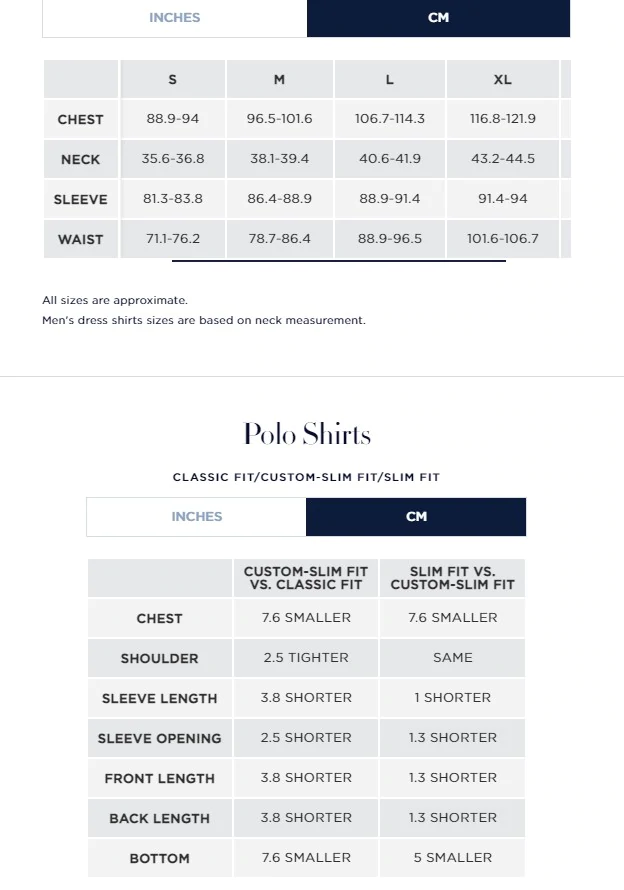
Task: Select the Slim Fit vs. Custom-Slim Fit header
Action: tap(452, 578)
